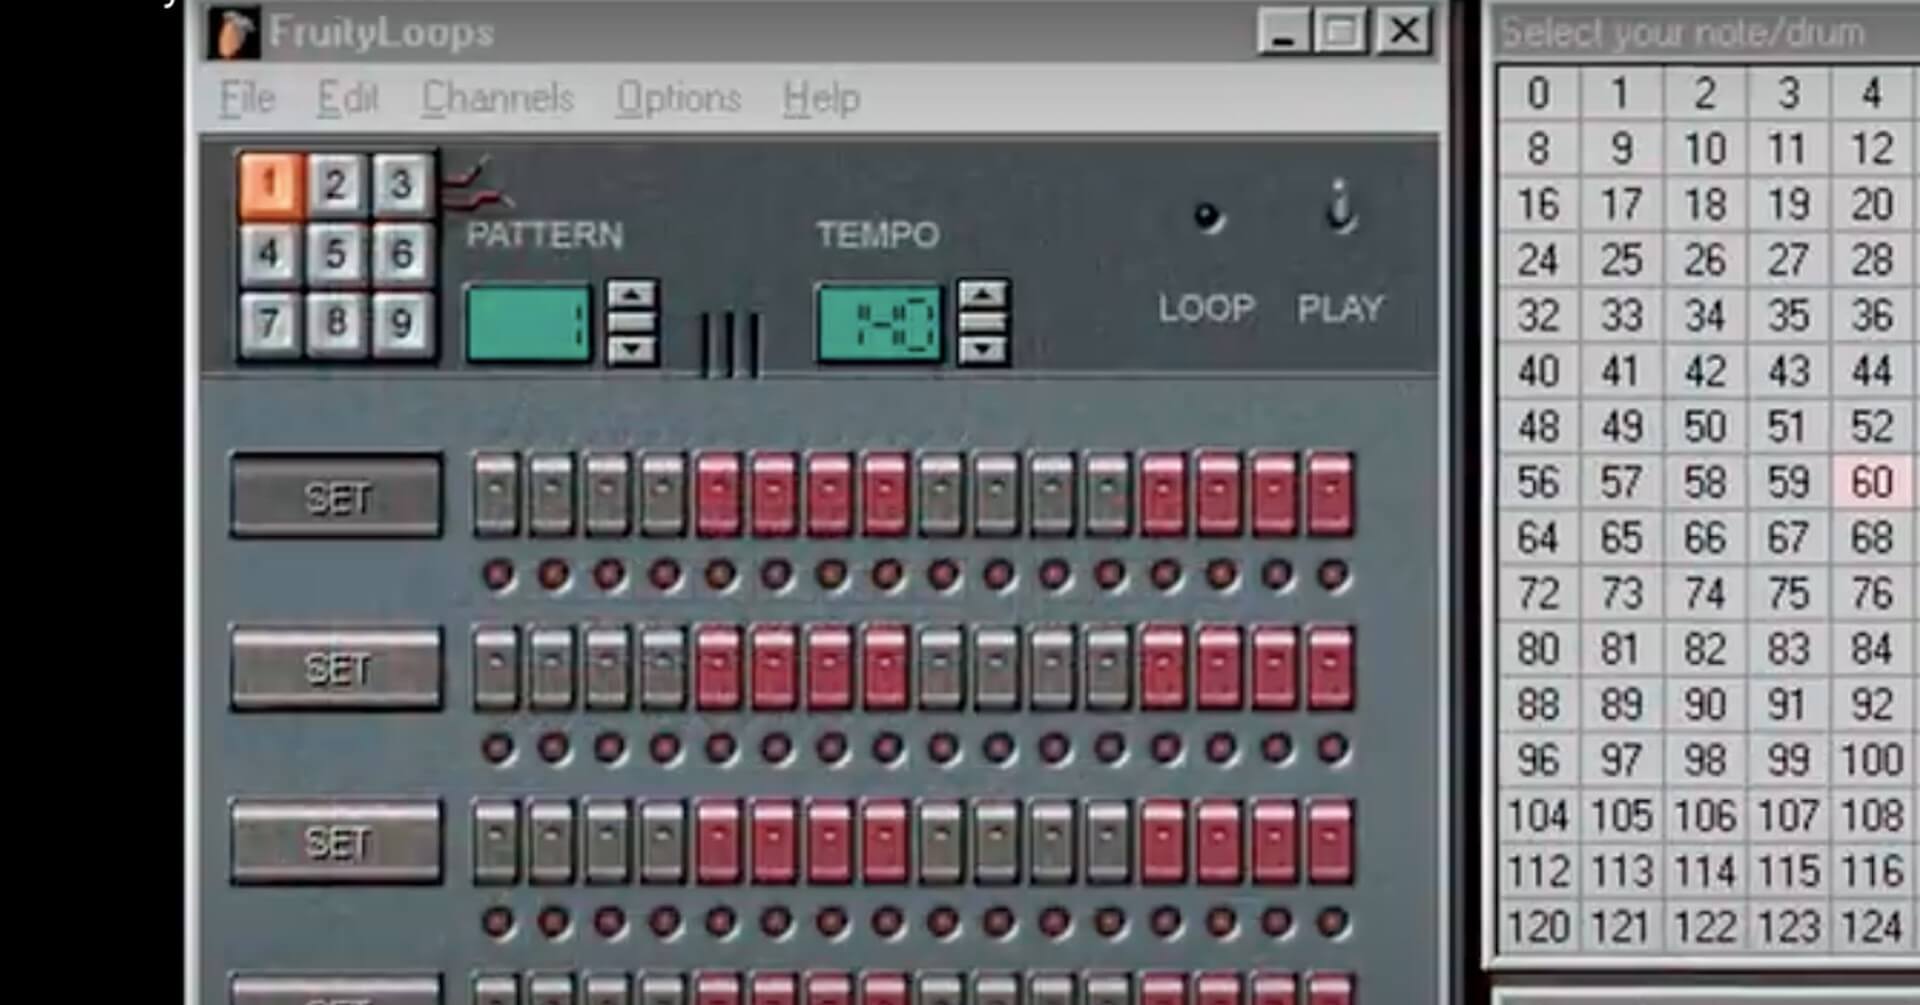Click SET button of first channel
This screenshot has width=1920, height=1005.
coord(337,496)
